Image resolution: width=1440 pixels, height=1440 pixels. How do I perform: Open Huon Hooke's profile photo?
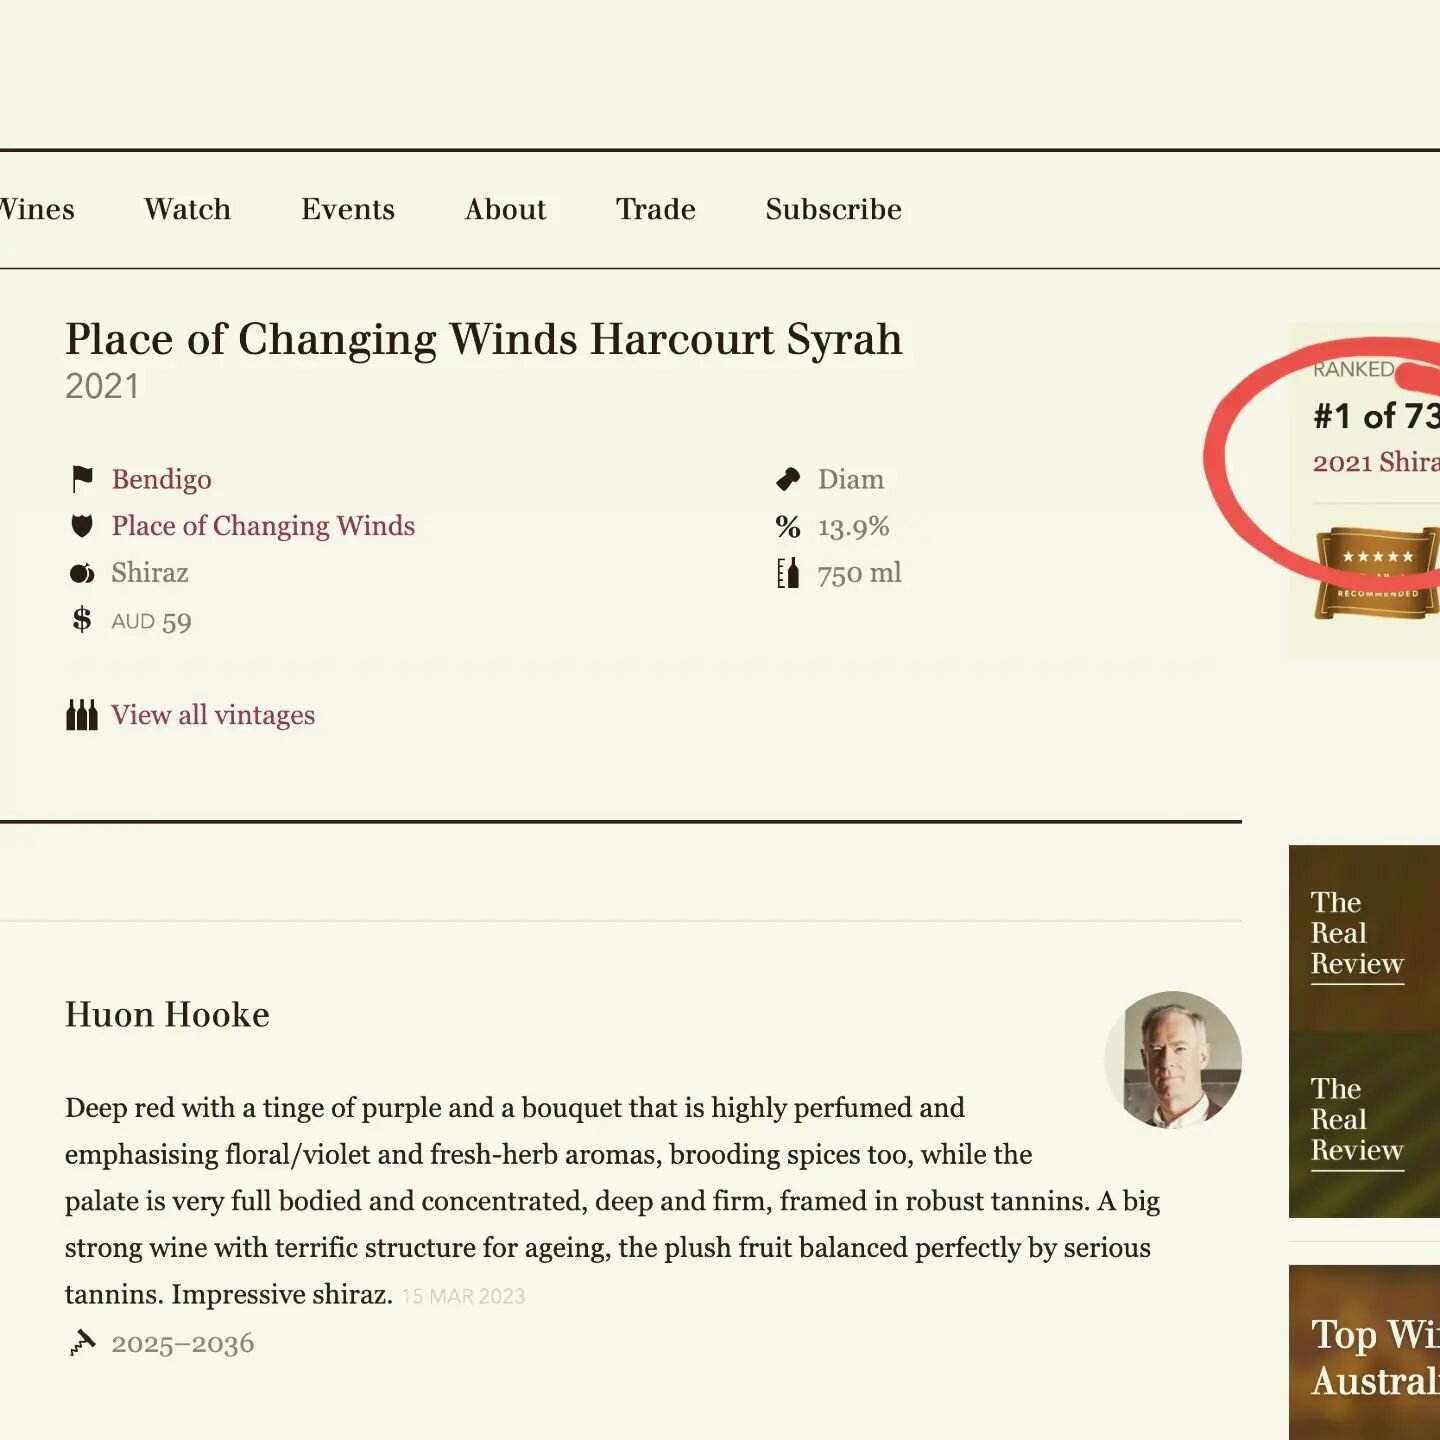(x=1173, y=1060)
